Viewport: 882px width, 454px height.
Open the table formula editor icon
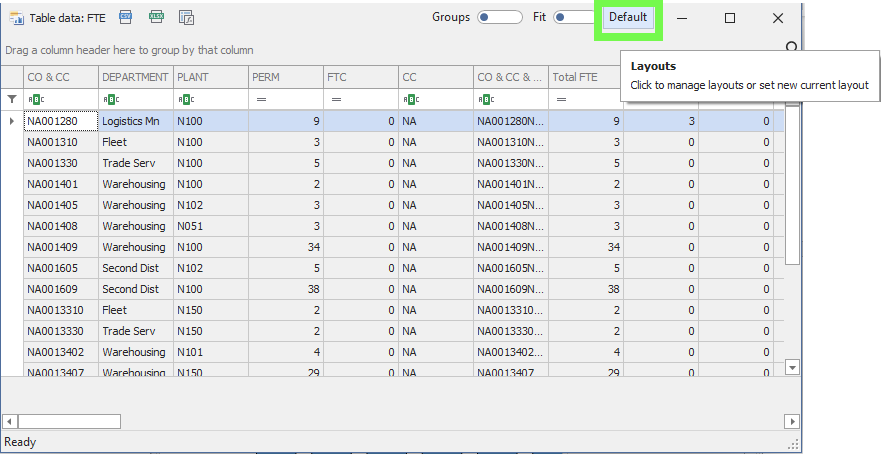[186, 18]
